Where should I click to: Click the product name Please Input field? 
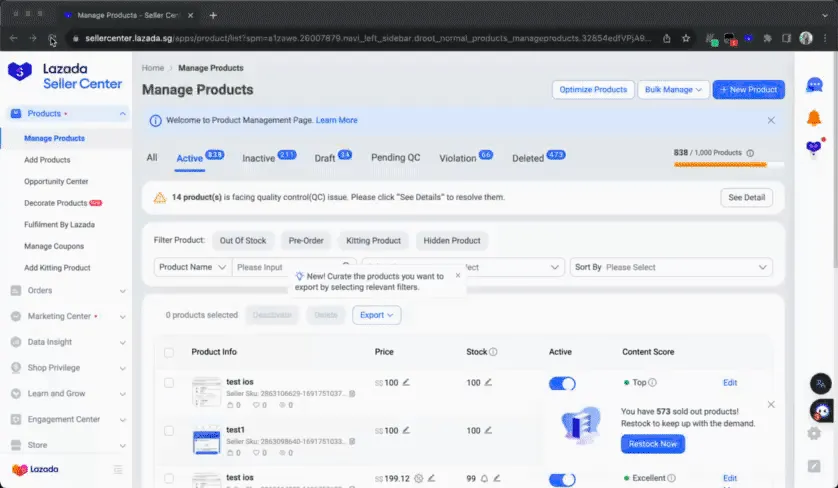coord(293,267)
